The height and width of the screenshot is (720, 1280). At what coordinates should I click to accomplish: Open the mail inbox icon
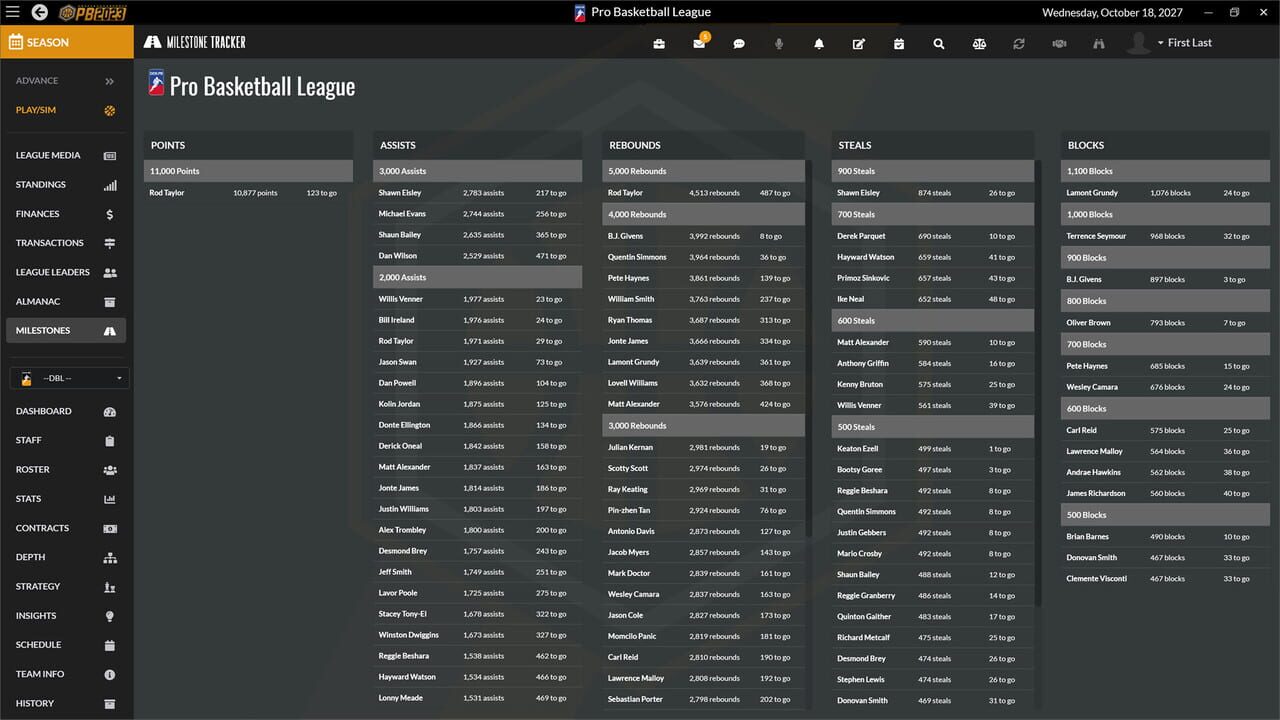pyautogui.click(x=699, y=43)
